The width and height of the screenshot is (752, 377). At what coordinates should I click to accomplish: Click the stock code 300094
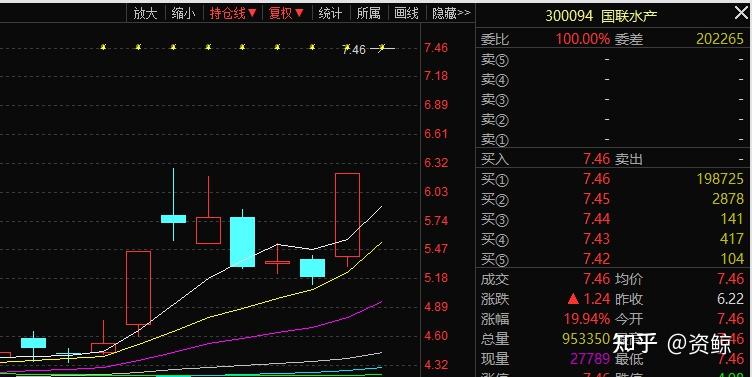coord(569,16)
